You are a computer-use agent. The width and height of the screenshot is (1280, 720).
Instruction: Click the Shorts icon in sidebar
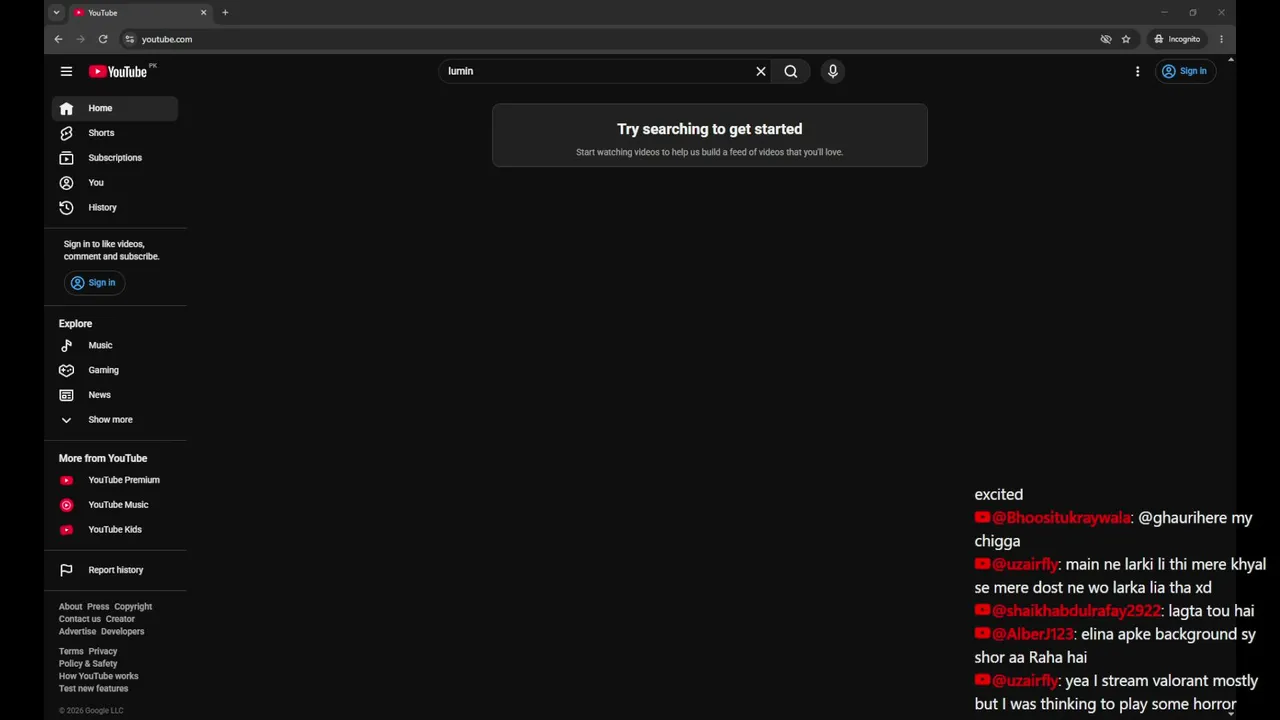(x=66, y=133)
